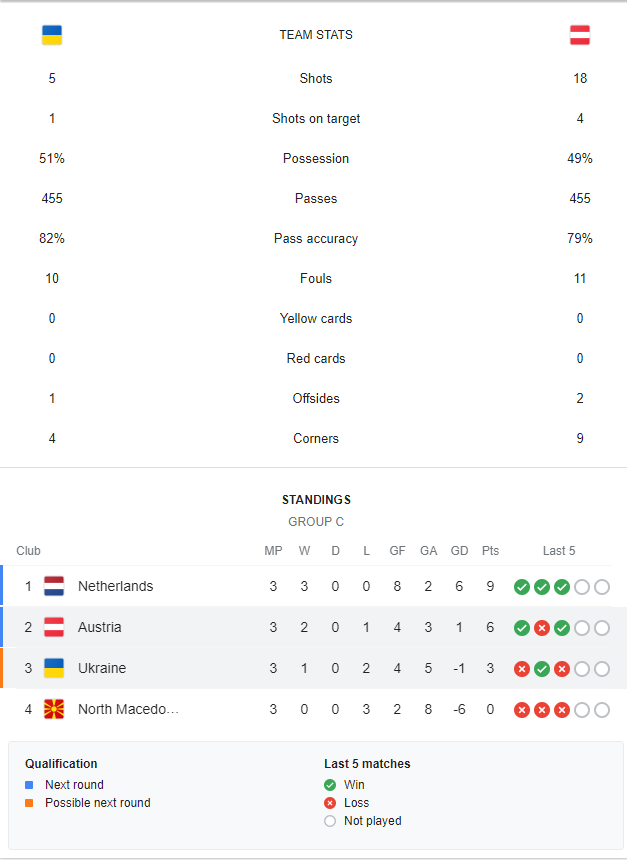Click the Austria flag in team stats header
This screenshot has height=860, width=627.
click(580, 35)
